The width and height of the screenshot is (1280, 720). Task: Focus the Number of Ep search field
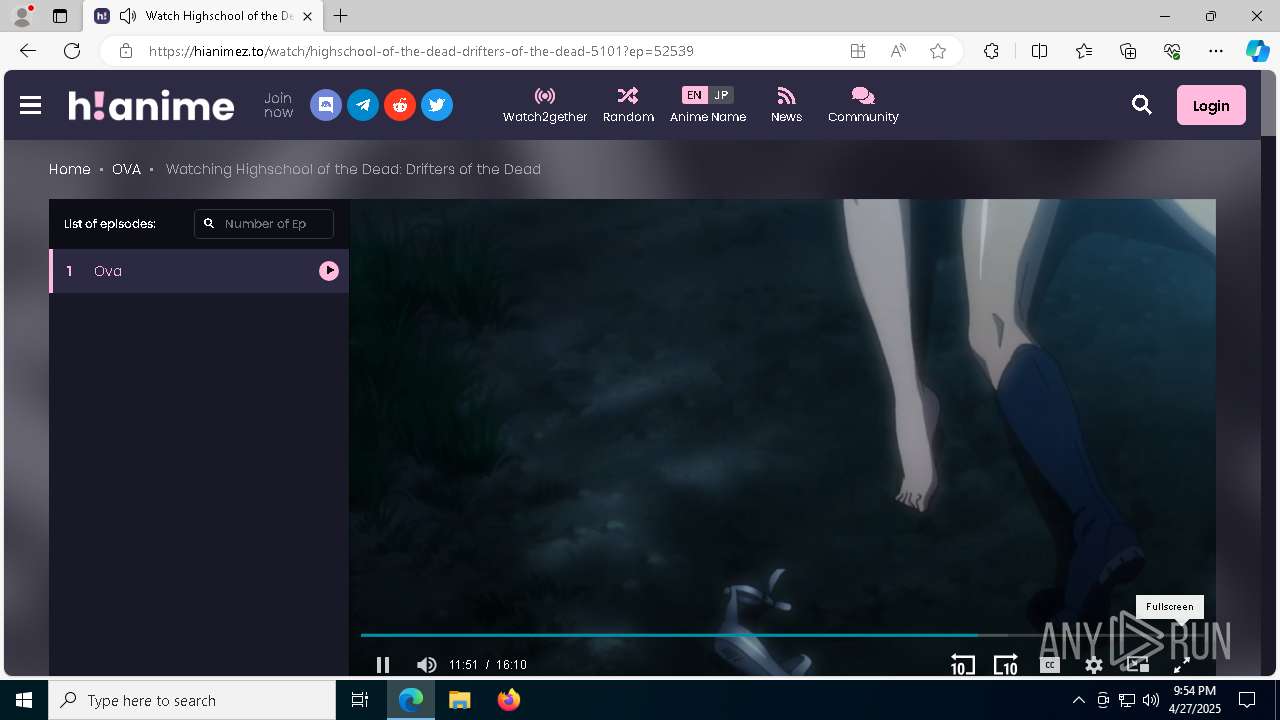point(264,224)
